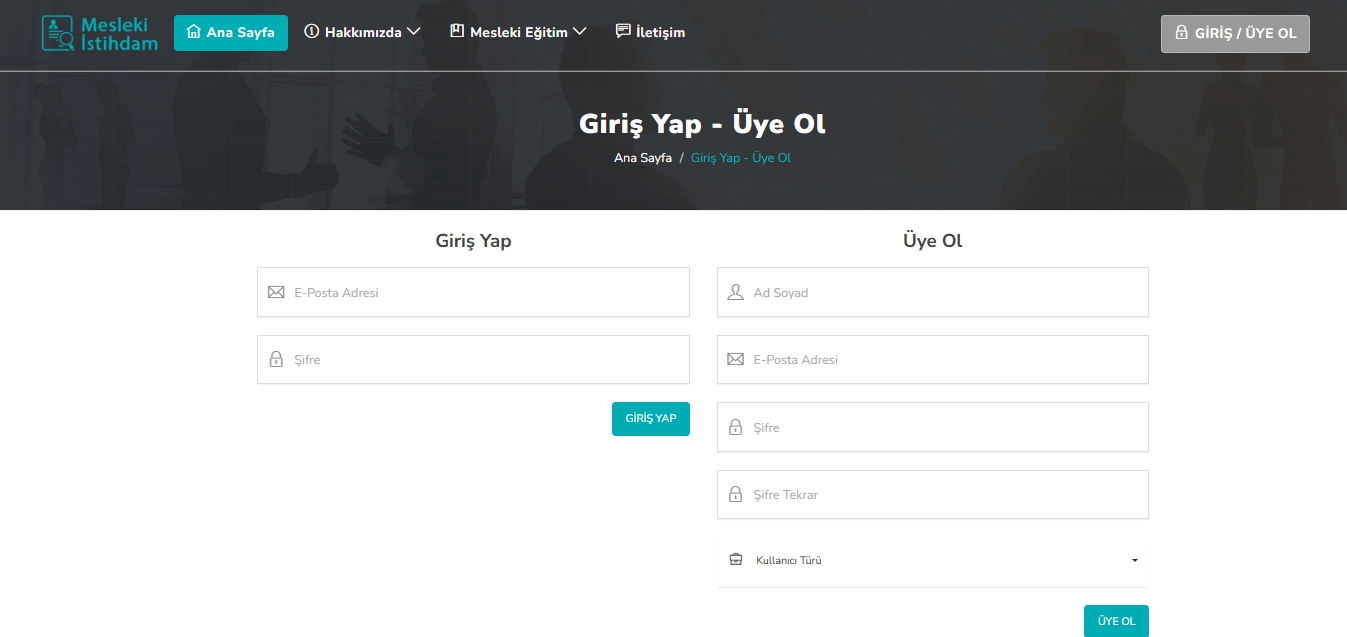The image size is (1347, 637).
Task: Click the lock icon beside Şifre Tekrar
Action: coord(736,495)
